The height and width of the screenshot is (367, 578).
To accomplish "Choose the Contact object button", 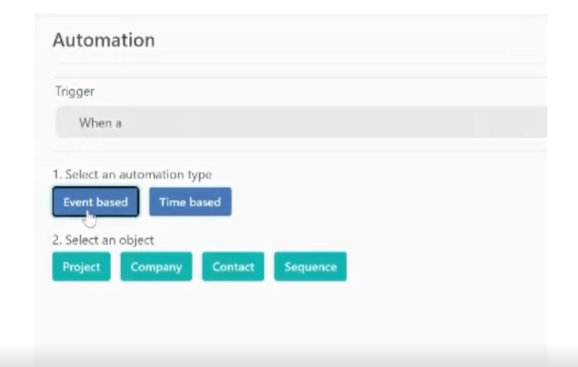I will [233, 266].
